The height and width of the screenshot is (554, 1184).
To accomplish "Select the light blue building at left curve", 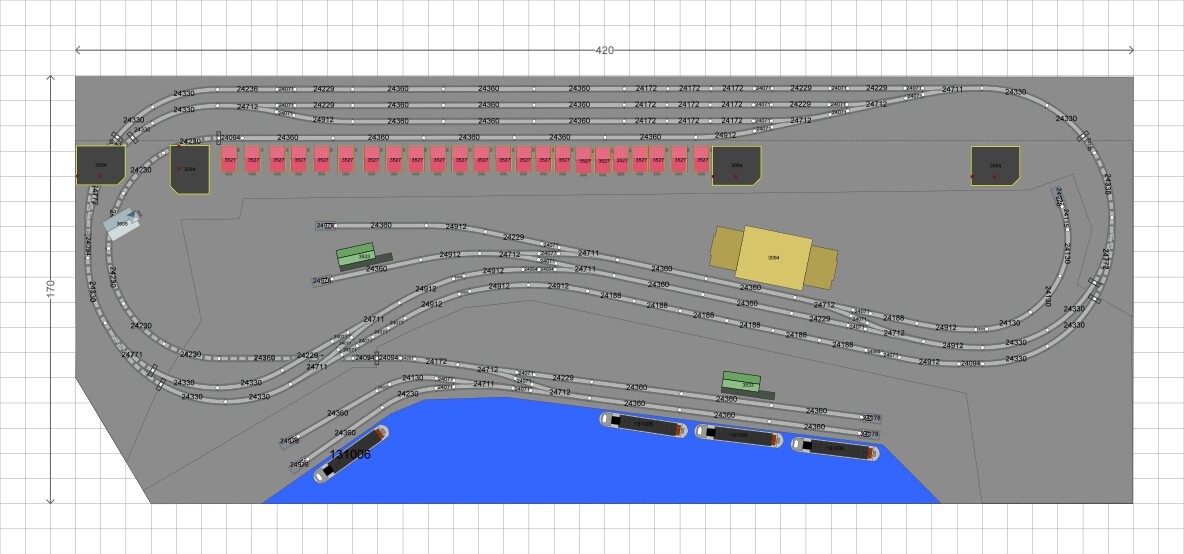I will (x=124, y=223).
